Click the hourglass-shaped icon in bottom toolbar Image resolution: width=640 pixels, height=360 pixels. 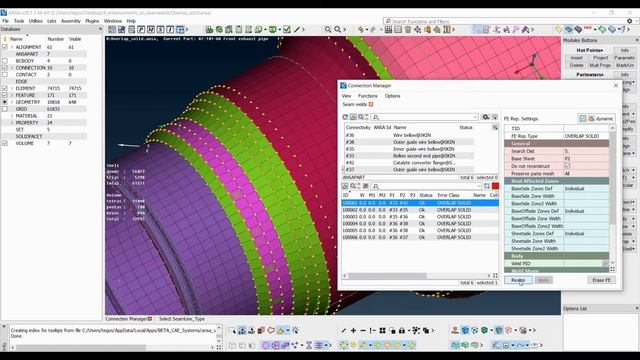pos(309,345)
